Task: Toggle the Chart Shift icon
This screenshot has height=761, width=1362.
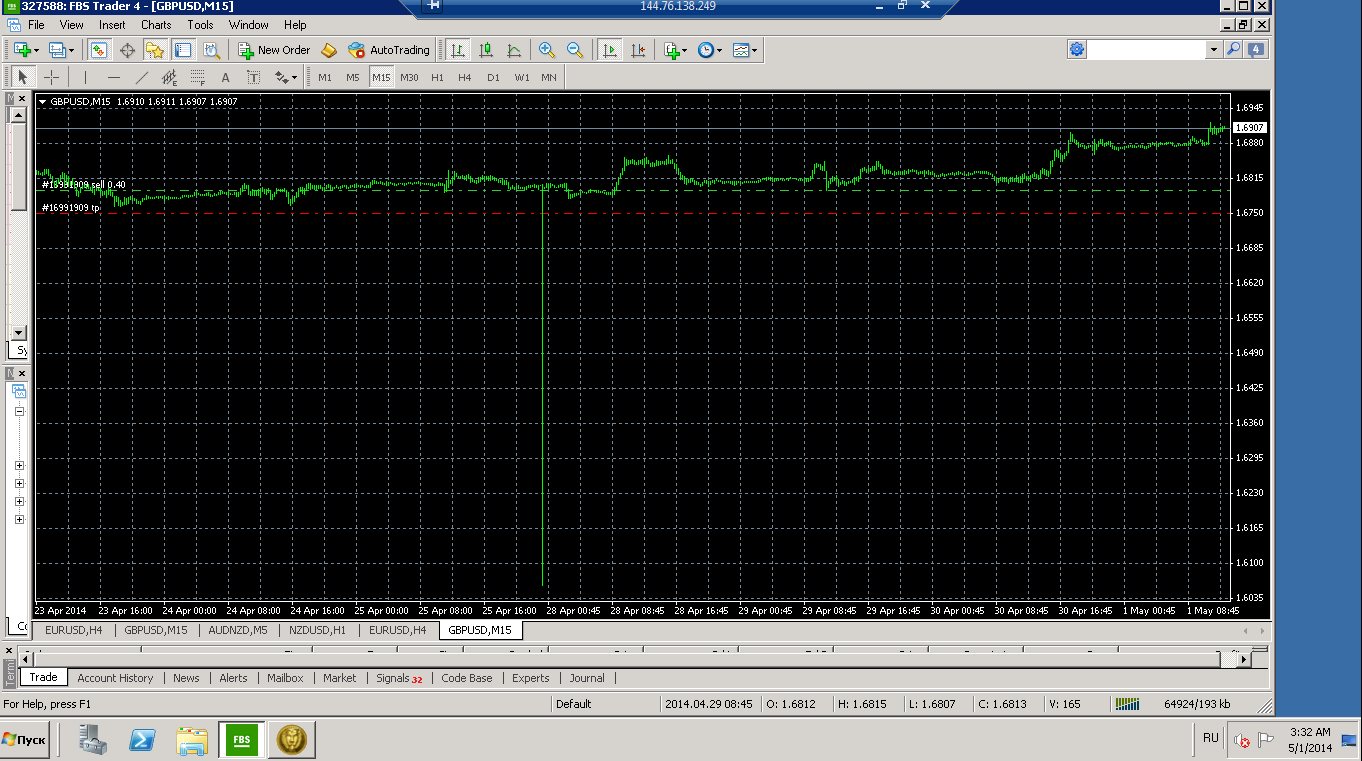Action: 638,49
